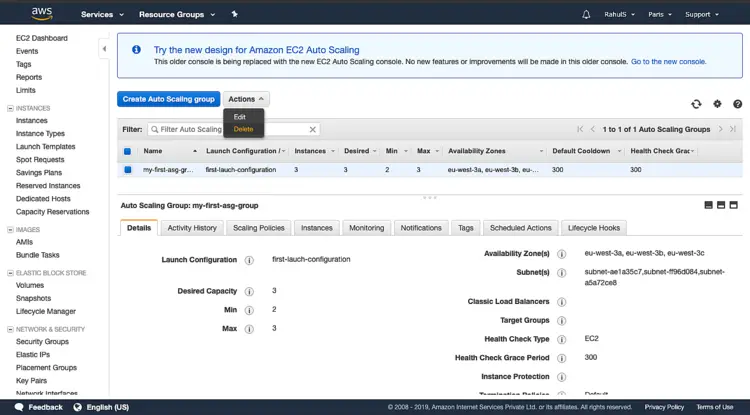750x415 pixels.
Task: Open the notifications bell icon
Action: pos(586,15)
